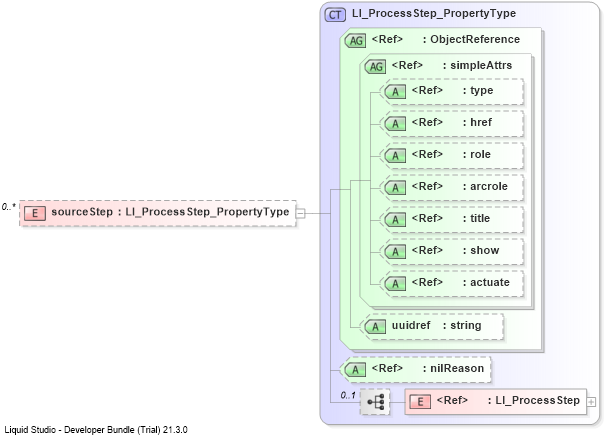Viewport: 604px width, 435px height.
Task: Select the LI_ProcessStep_PropertyType complex type title
Action: [434, 13]
